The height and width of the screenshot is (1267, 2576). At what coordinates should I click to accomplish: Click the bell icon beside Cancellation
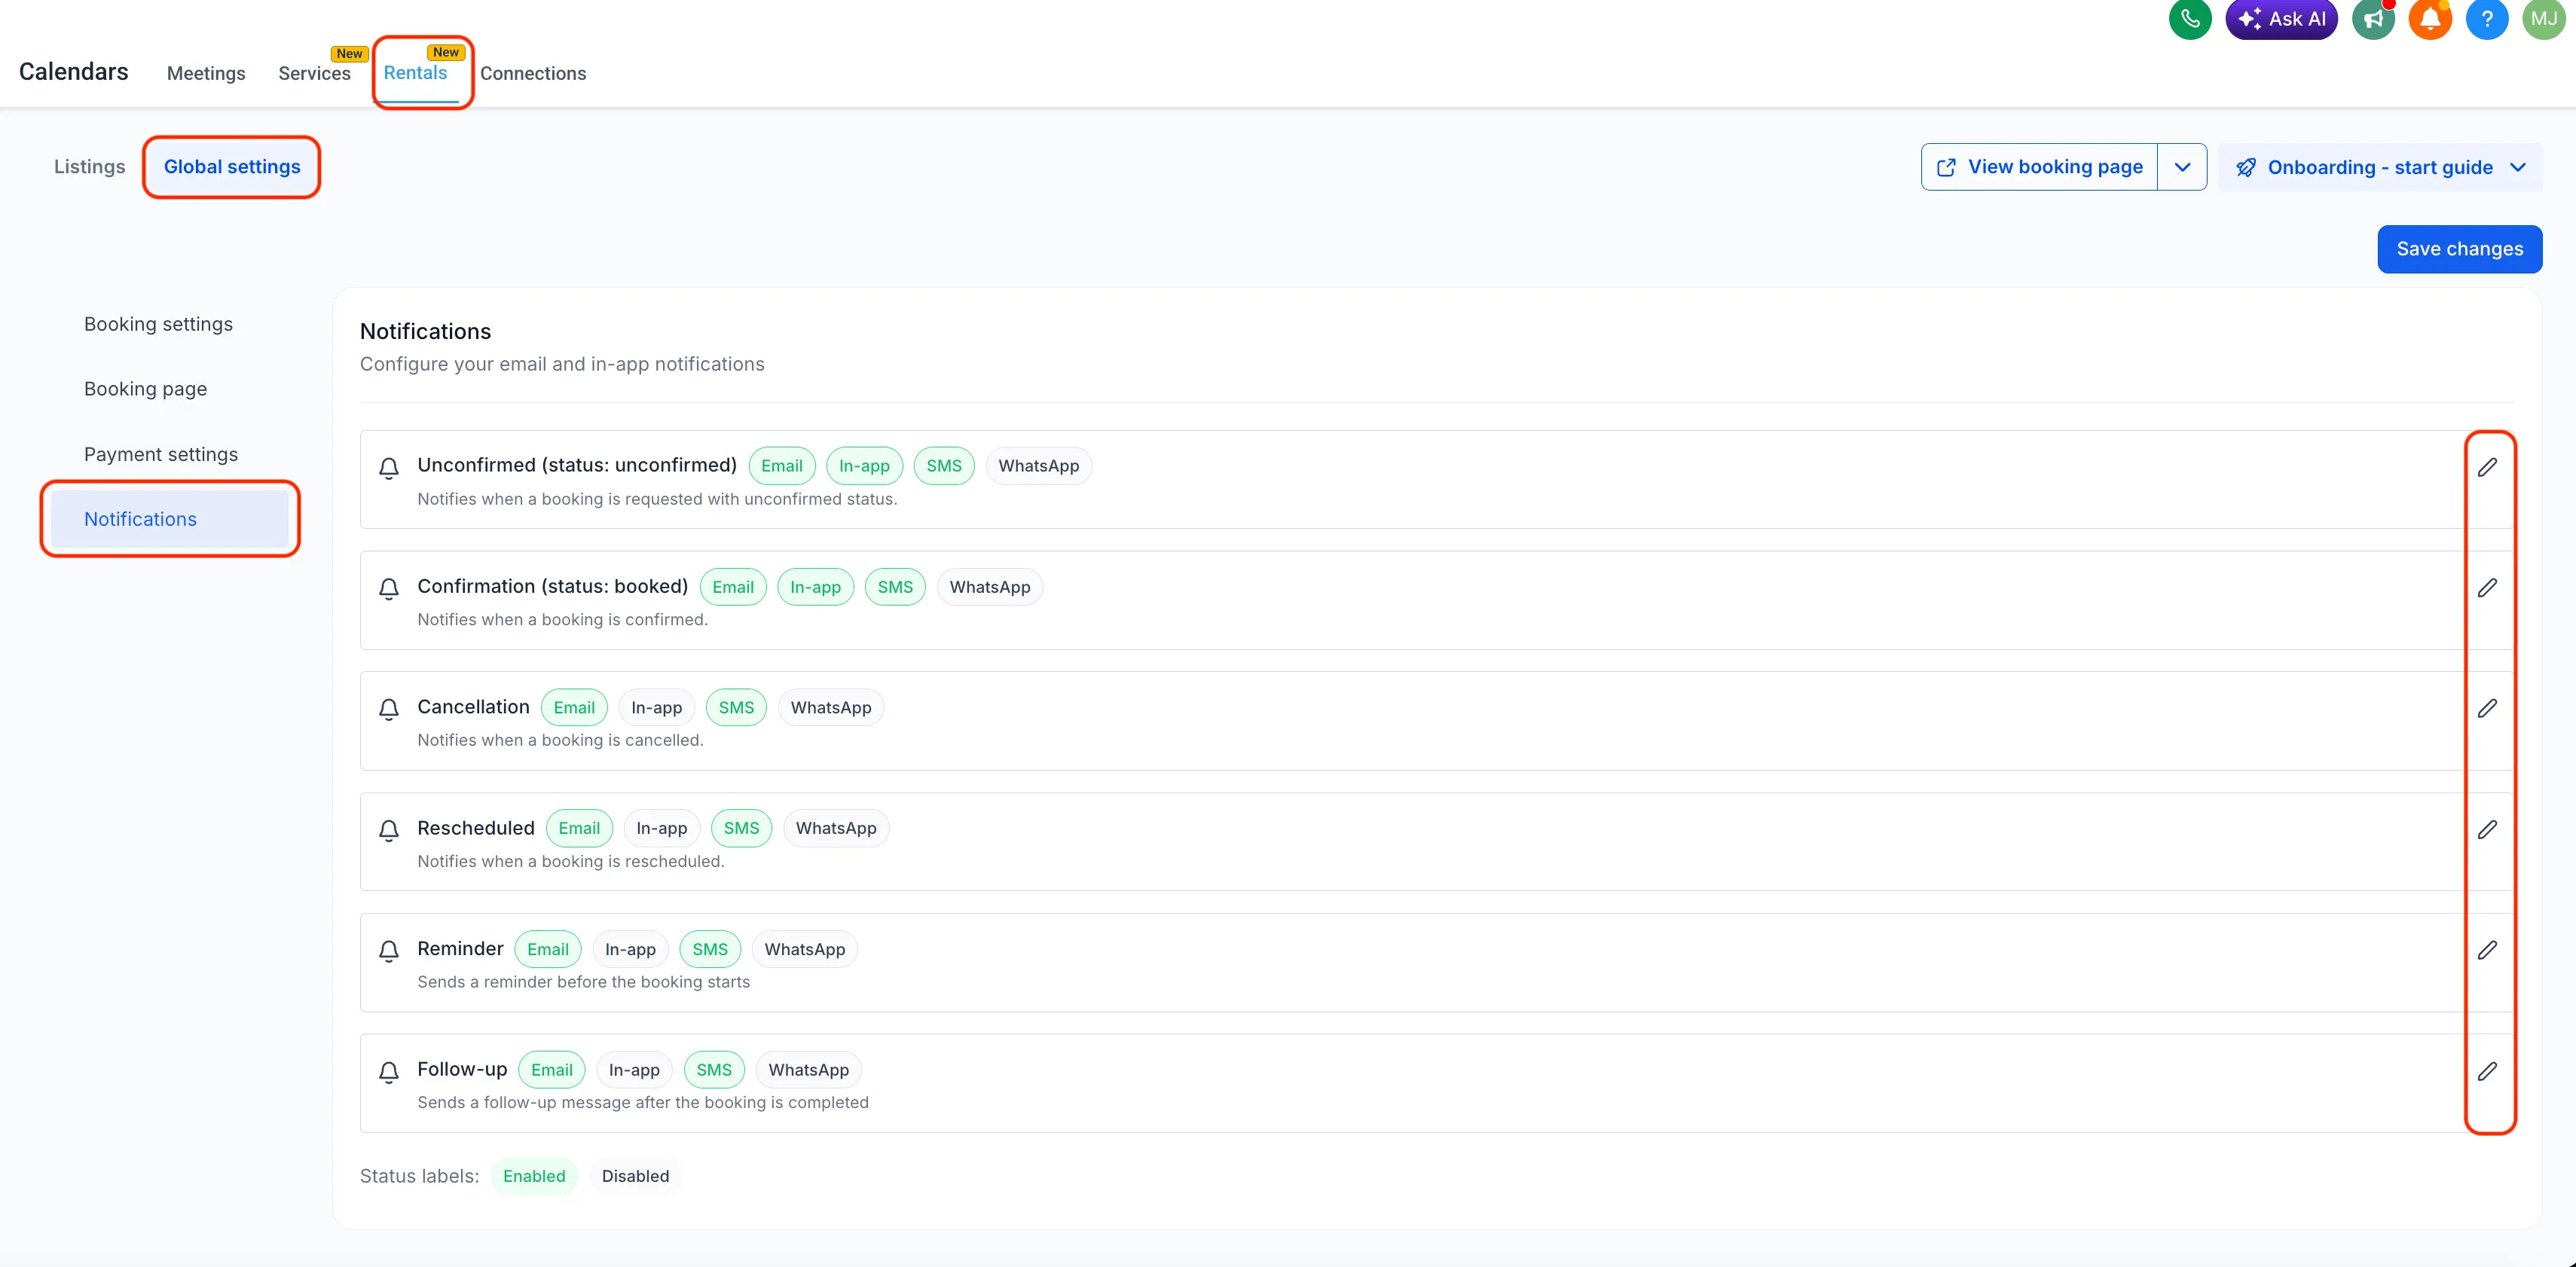[389, 710]
